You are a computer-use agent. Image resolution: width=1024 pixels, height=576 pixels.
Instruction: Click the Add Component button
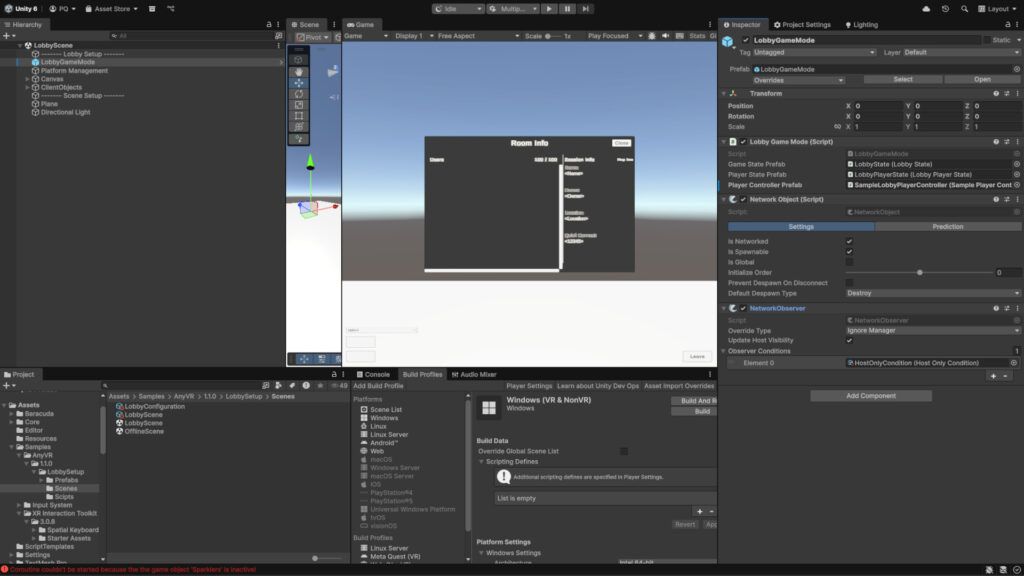[870, 396]
